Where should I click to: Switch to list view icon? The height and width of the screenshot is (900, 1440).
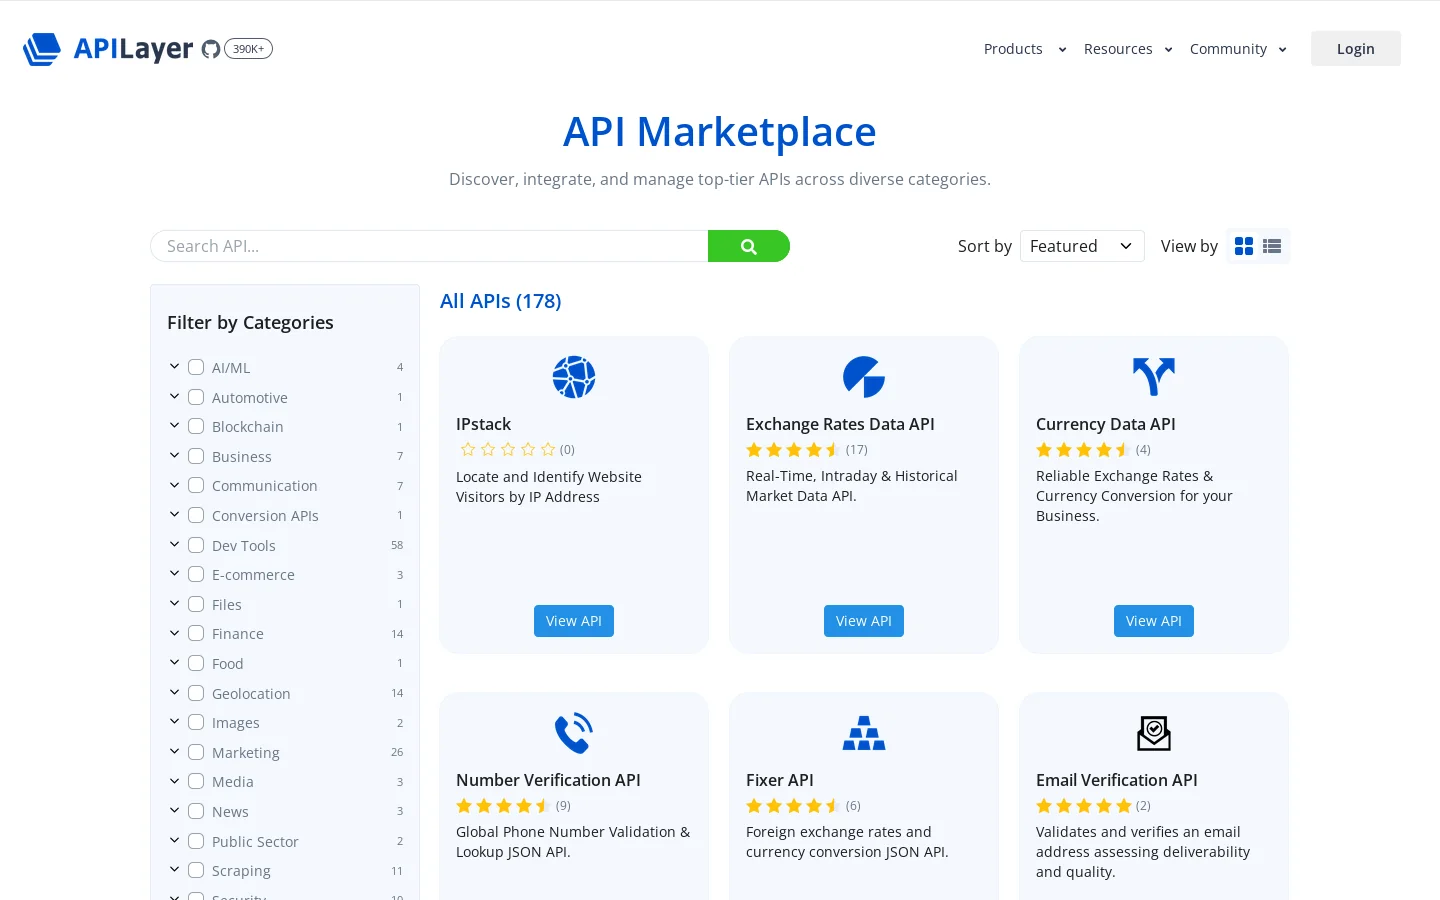click(1272, 246)
